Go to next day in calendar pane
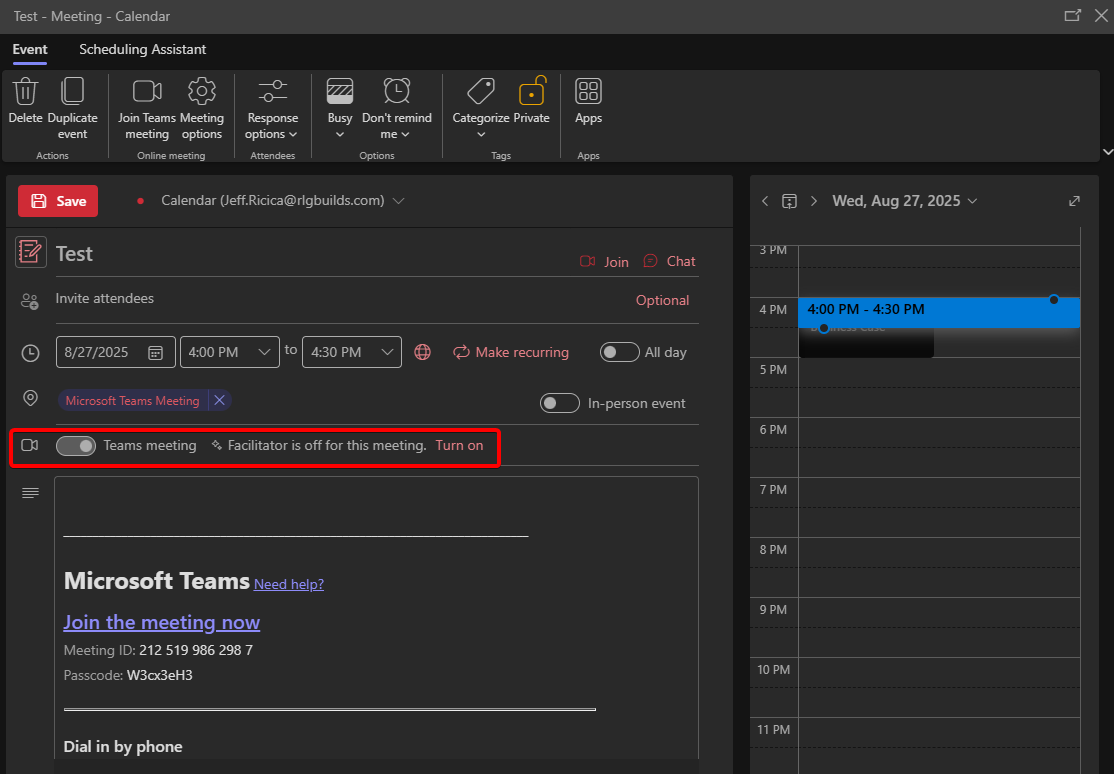1114x774 pixels. [x=814, y=201]
